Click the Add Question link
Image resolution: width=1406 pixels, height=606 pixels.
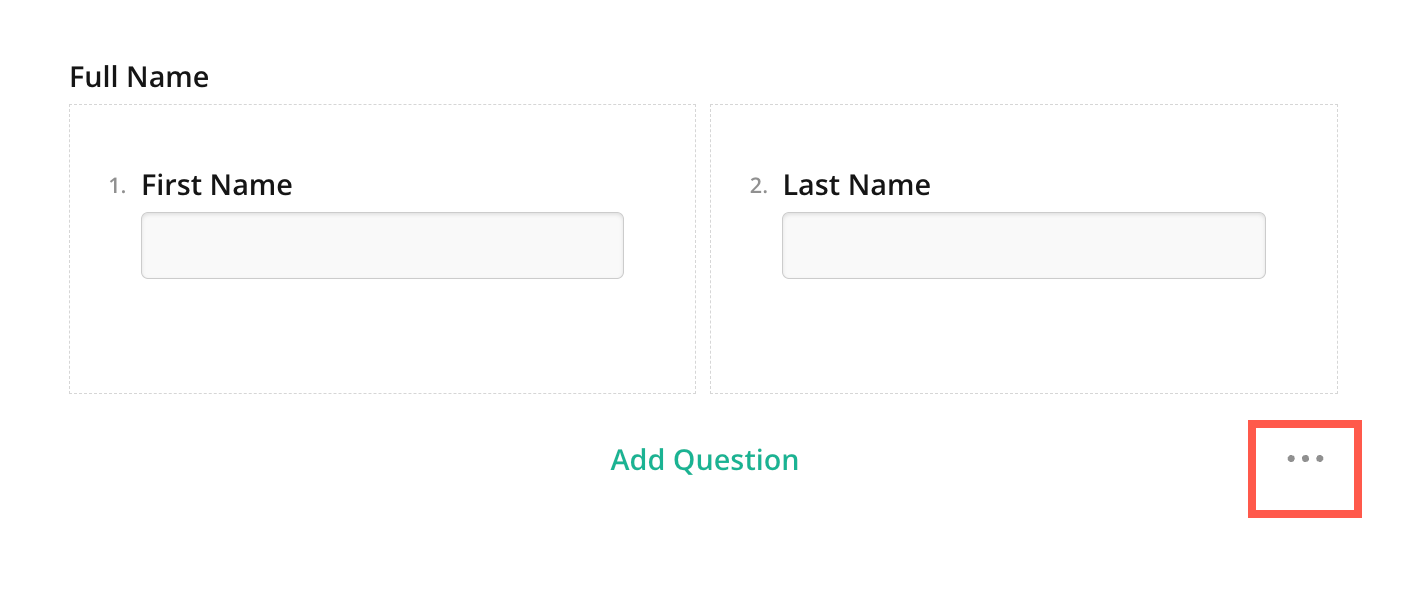(704, 460)
